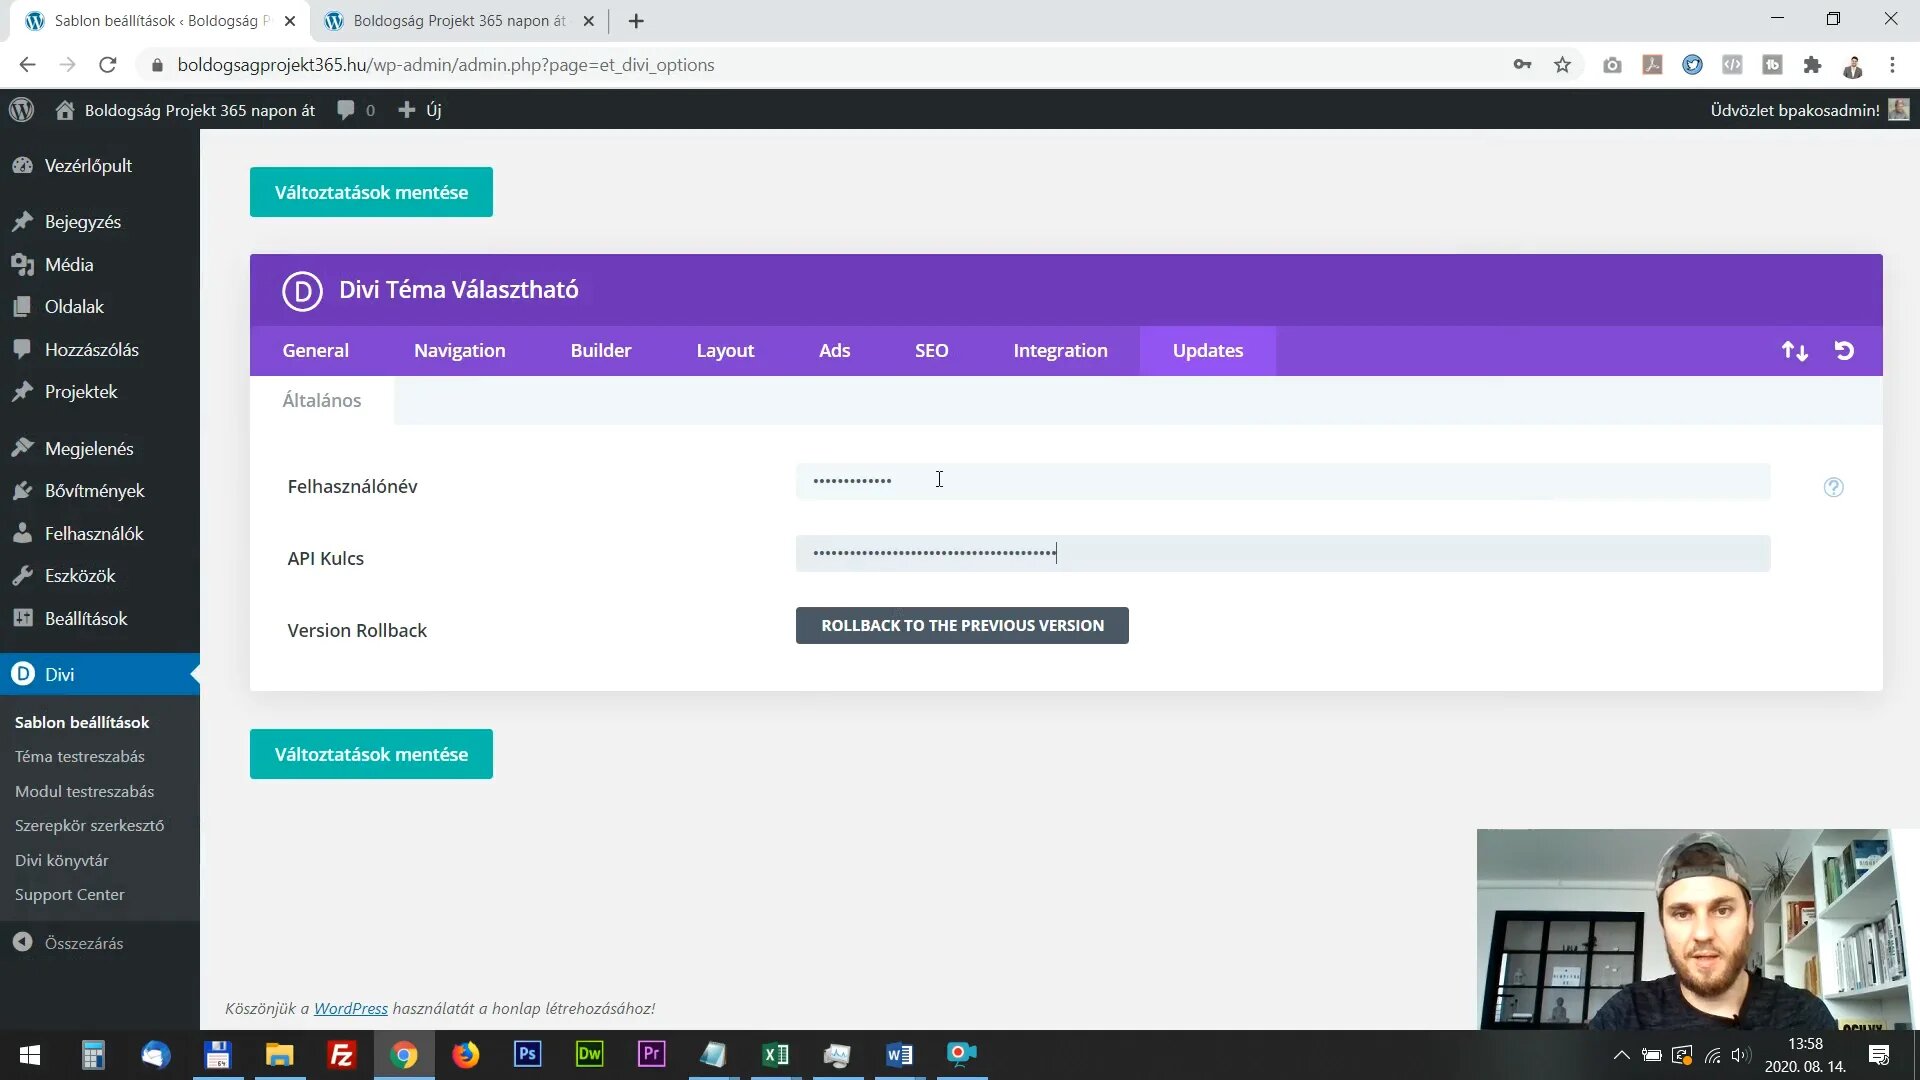1920x1080 pixels.
Task: Open the site home icon link
Action: (x=65, y=110)
